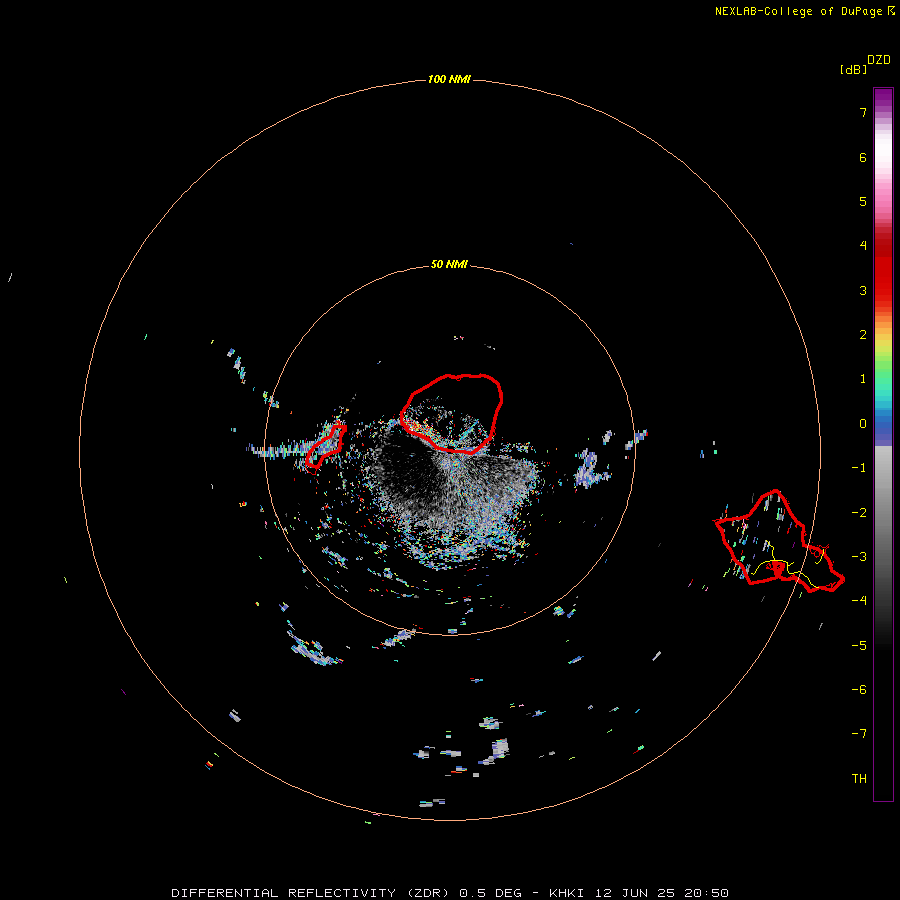Click the colorbar value -4 label
Viewport: 900px width, 900px height.
859,600
